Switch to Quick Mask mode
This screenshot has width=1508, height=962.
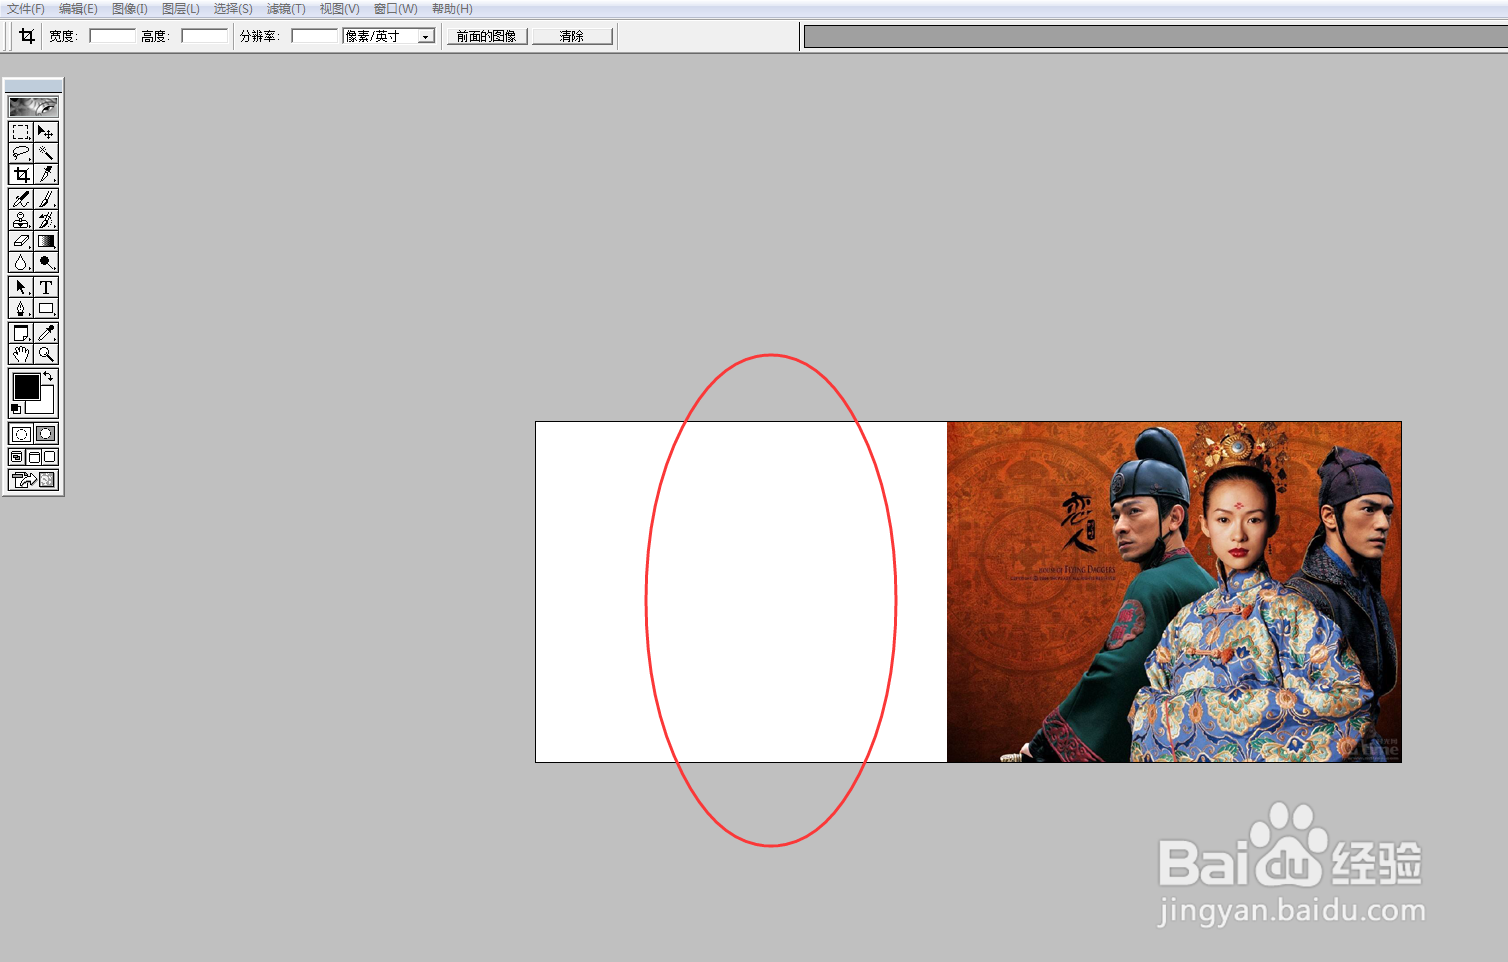(x=46, y=433)
